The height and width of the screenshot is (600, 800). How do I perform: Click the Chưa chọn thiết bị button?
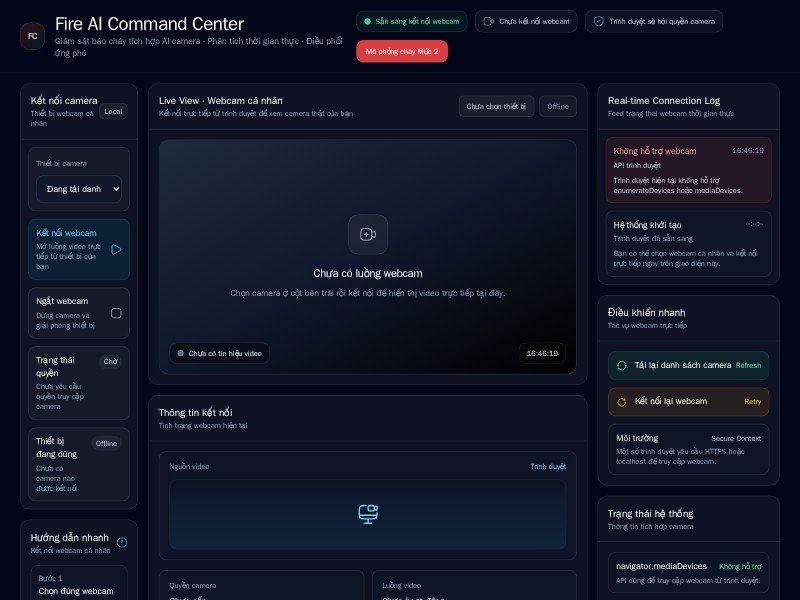[x=496, y=107]
